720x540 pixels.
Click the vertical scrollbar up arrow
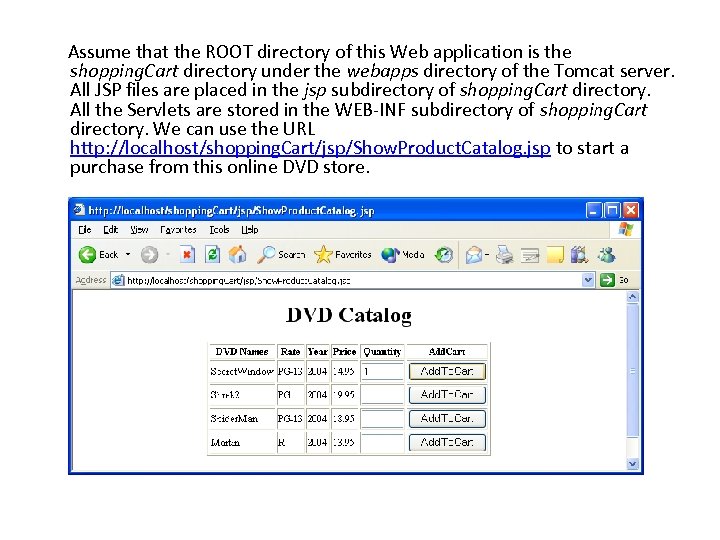click(x=632, y=297)
